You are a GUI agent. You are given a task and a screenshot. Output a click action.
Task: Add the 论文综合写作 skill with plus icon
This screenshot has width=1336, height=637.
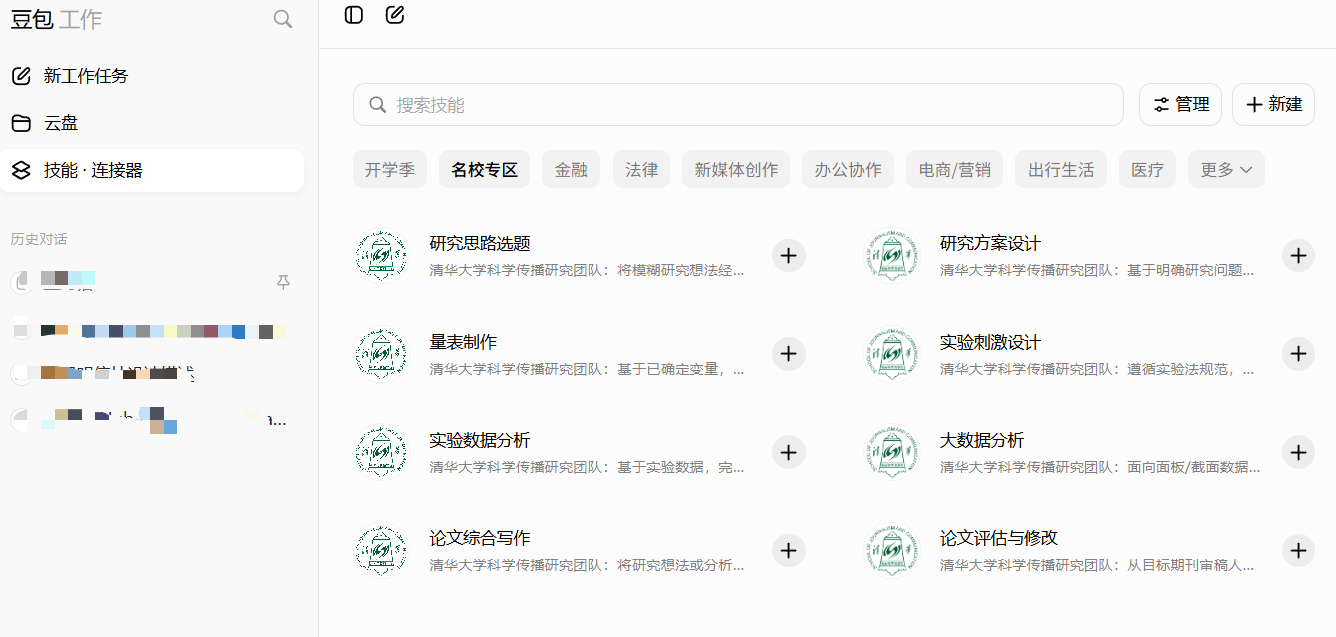[789, 550]
